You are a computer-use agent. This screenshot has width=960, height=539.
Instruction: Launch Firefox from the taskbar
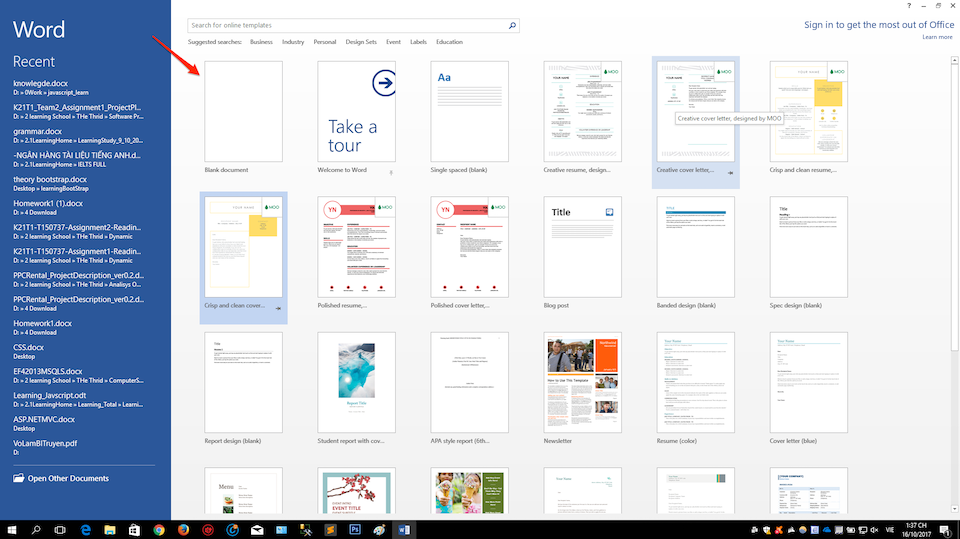183,530
